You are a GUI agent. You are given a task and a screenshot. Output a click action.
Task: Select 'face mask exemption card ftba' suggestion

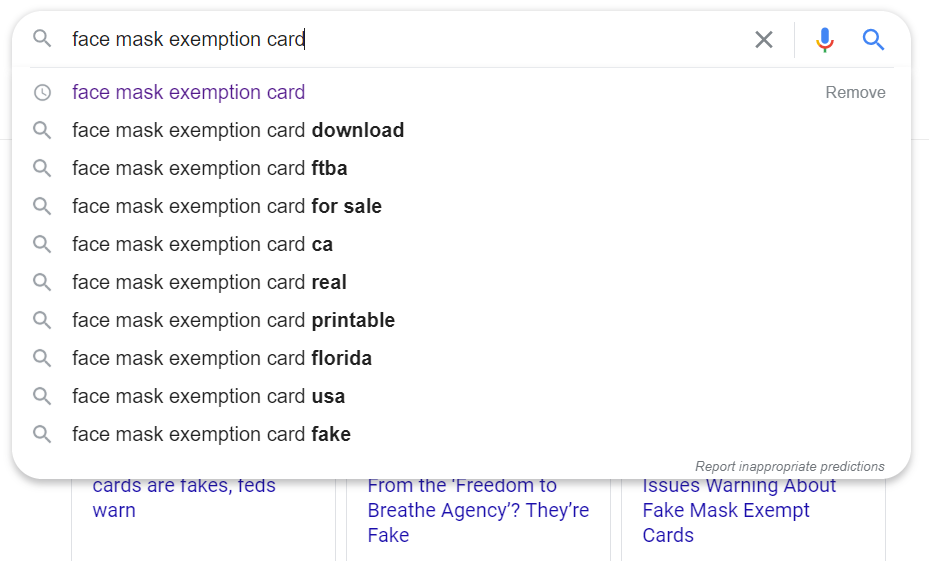pos(462,168)
